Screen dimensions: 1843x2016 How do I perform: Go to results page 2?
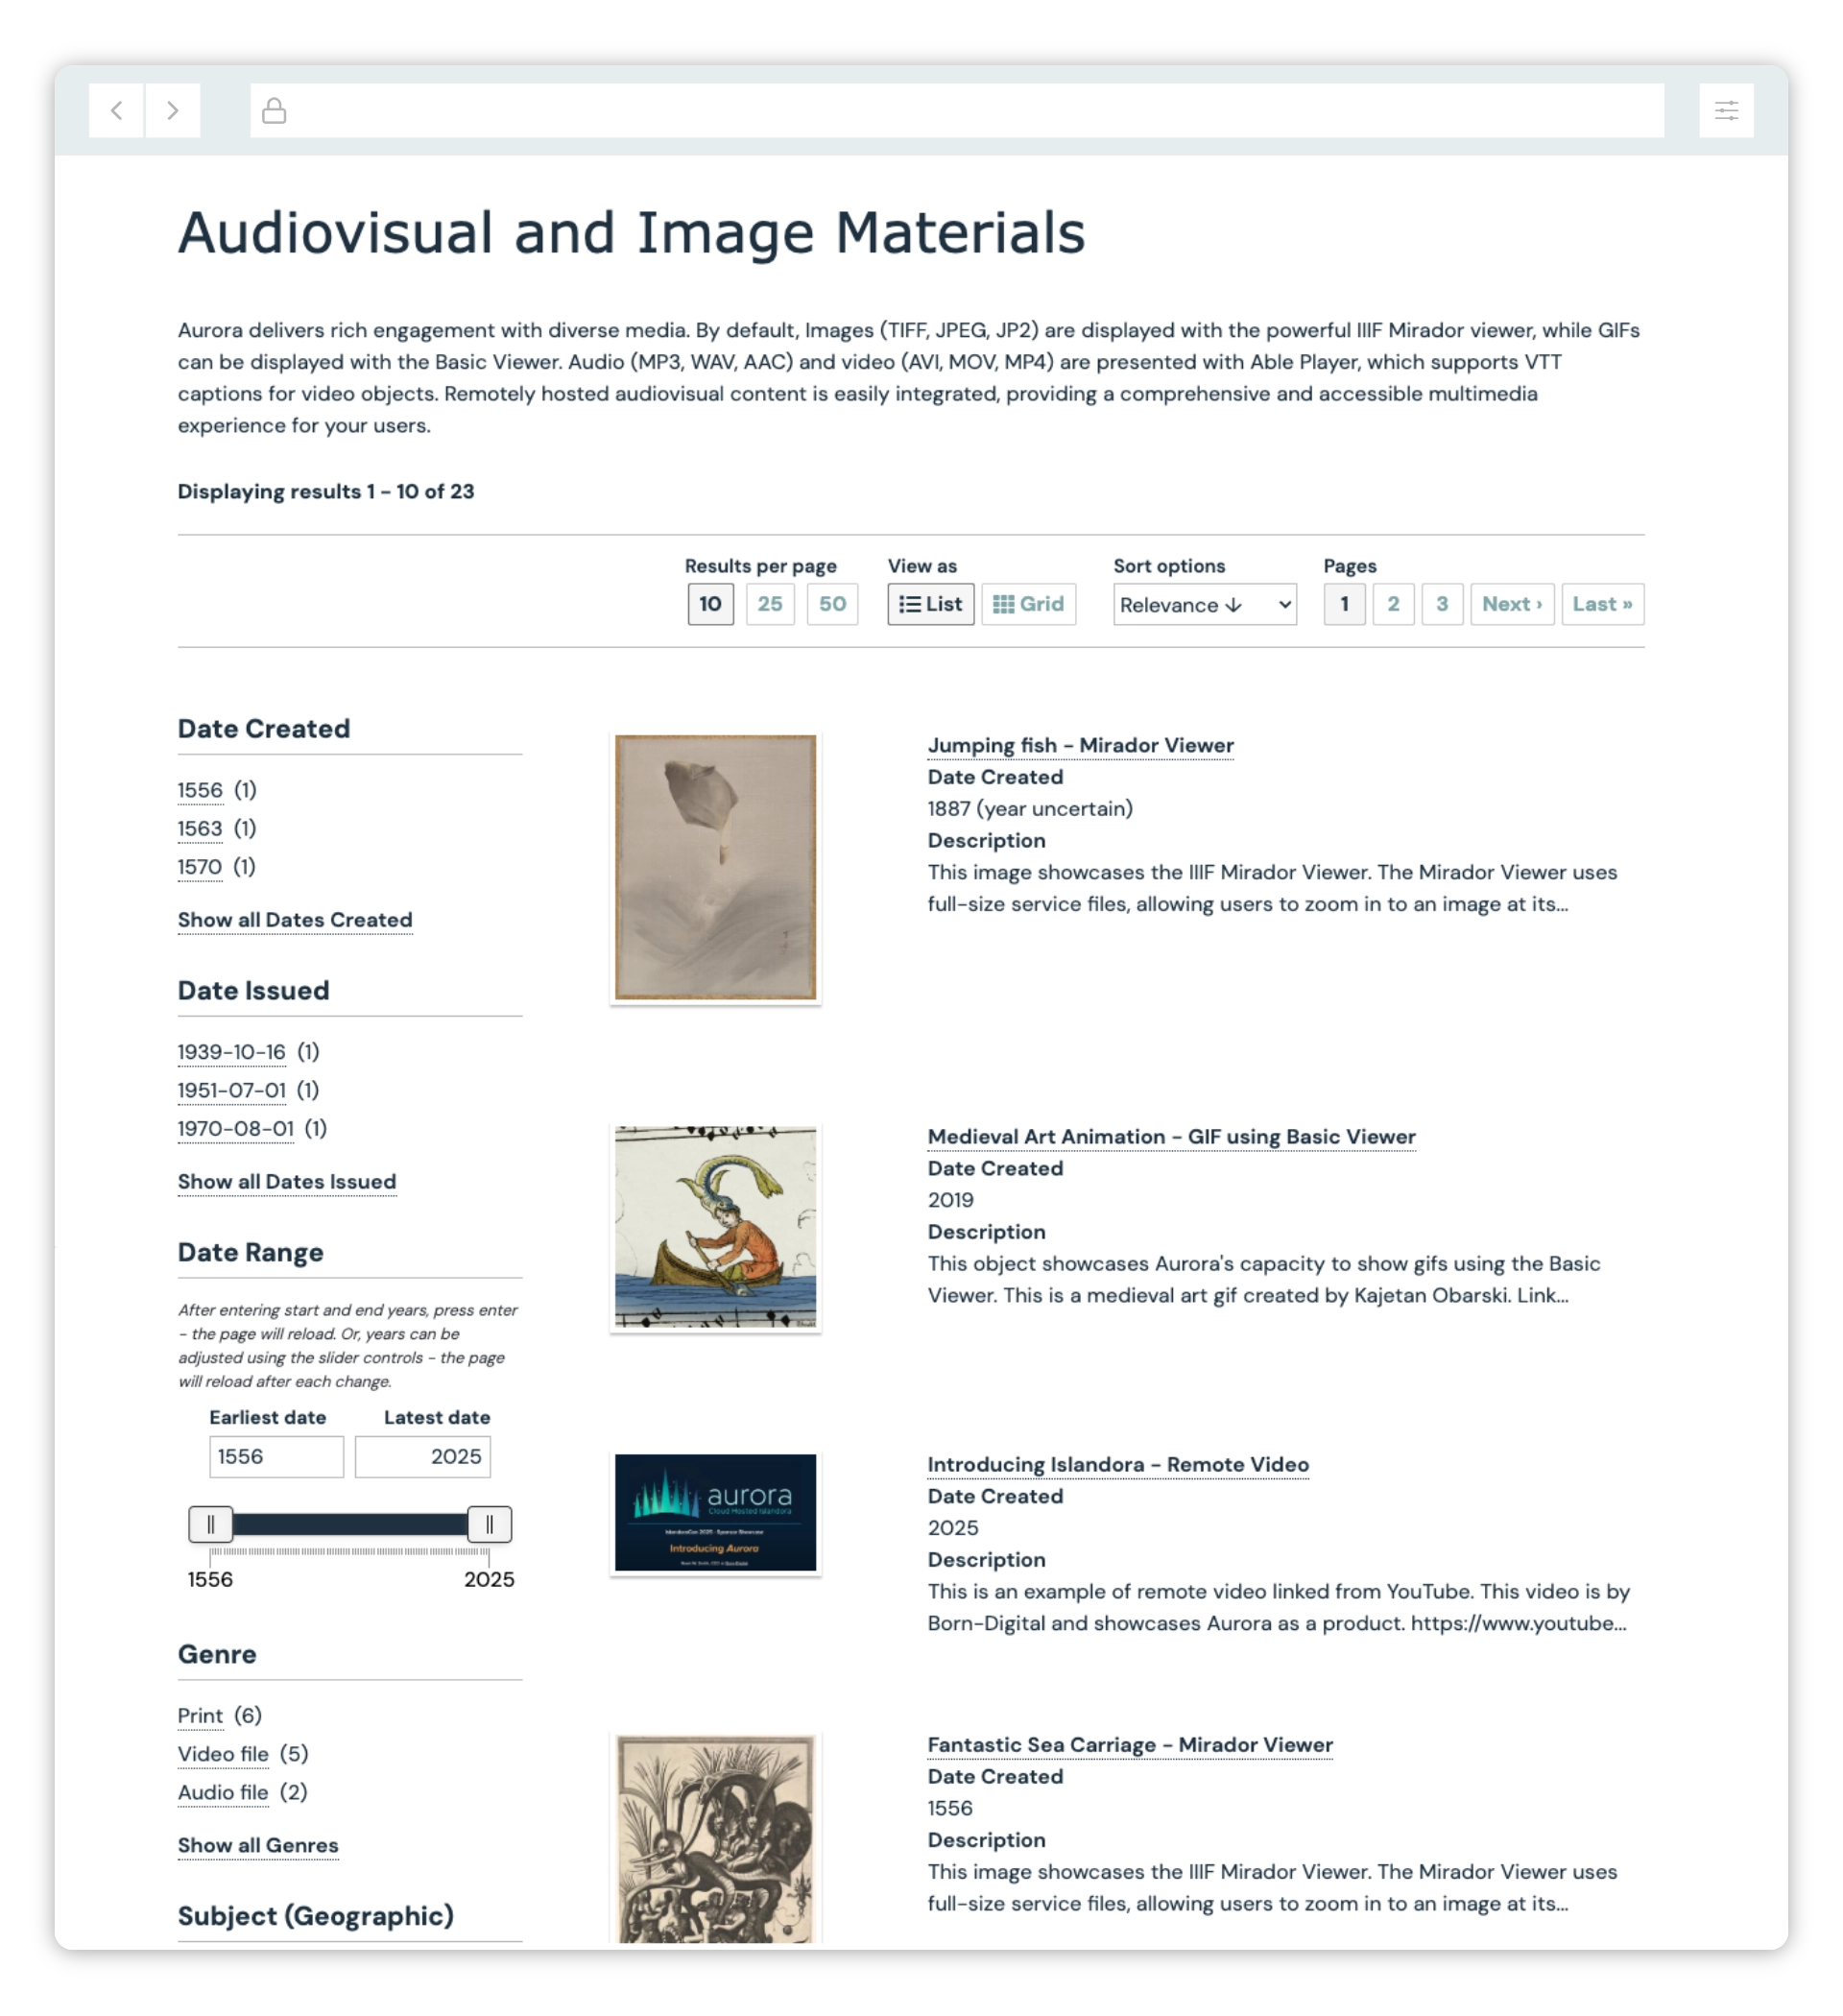coord(1395,605)
